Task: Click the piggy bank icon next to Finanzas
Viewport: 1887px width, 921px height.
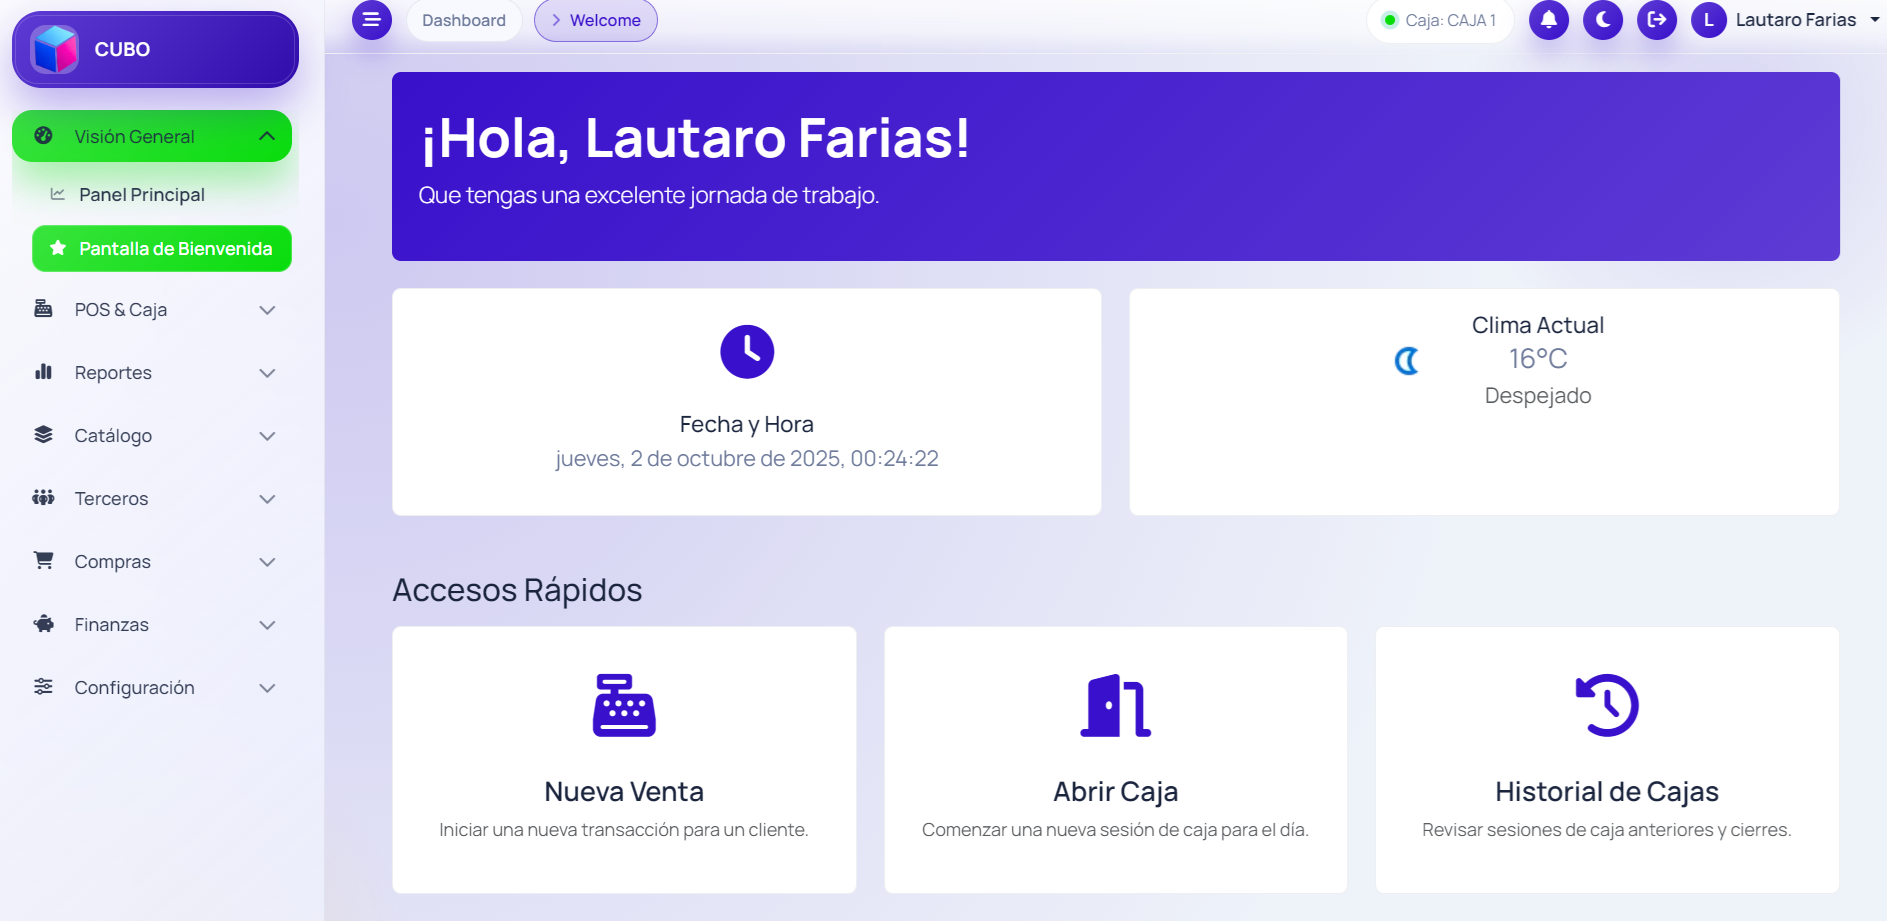Action: (42, 624)
